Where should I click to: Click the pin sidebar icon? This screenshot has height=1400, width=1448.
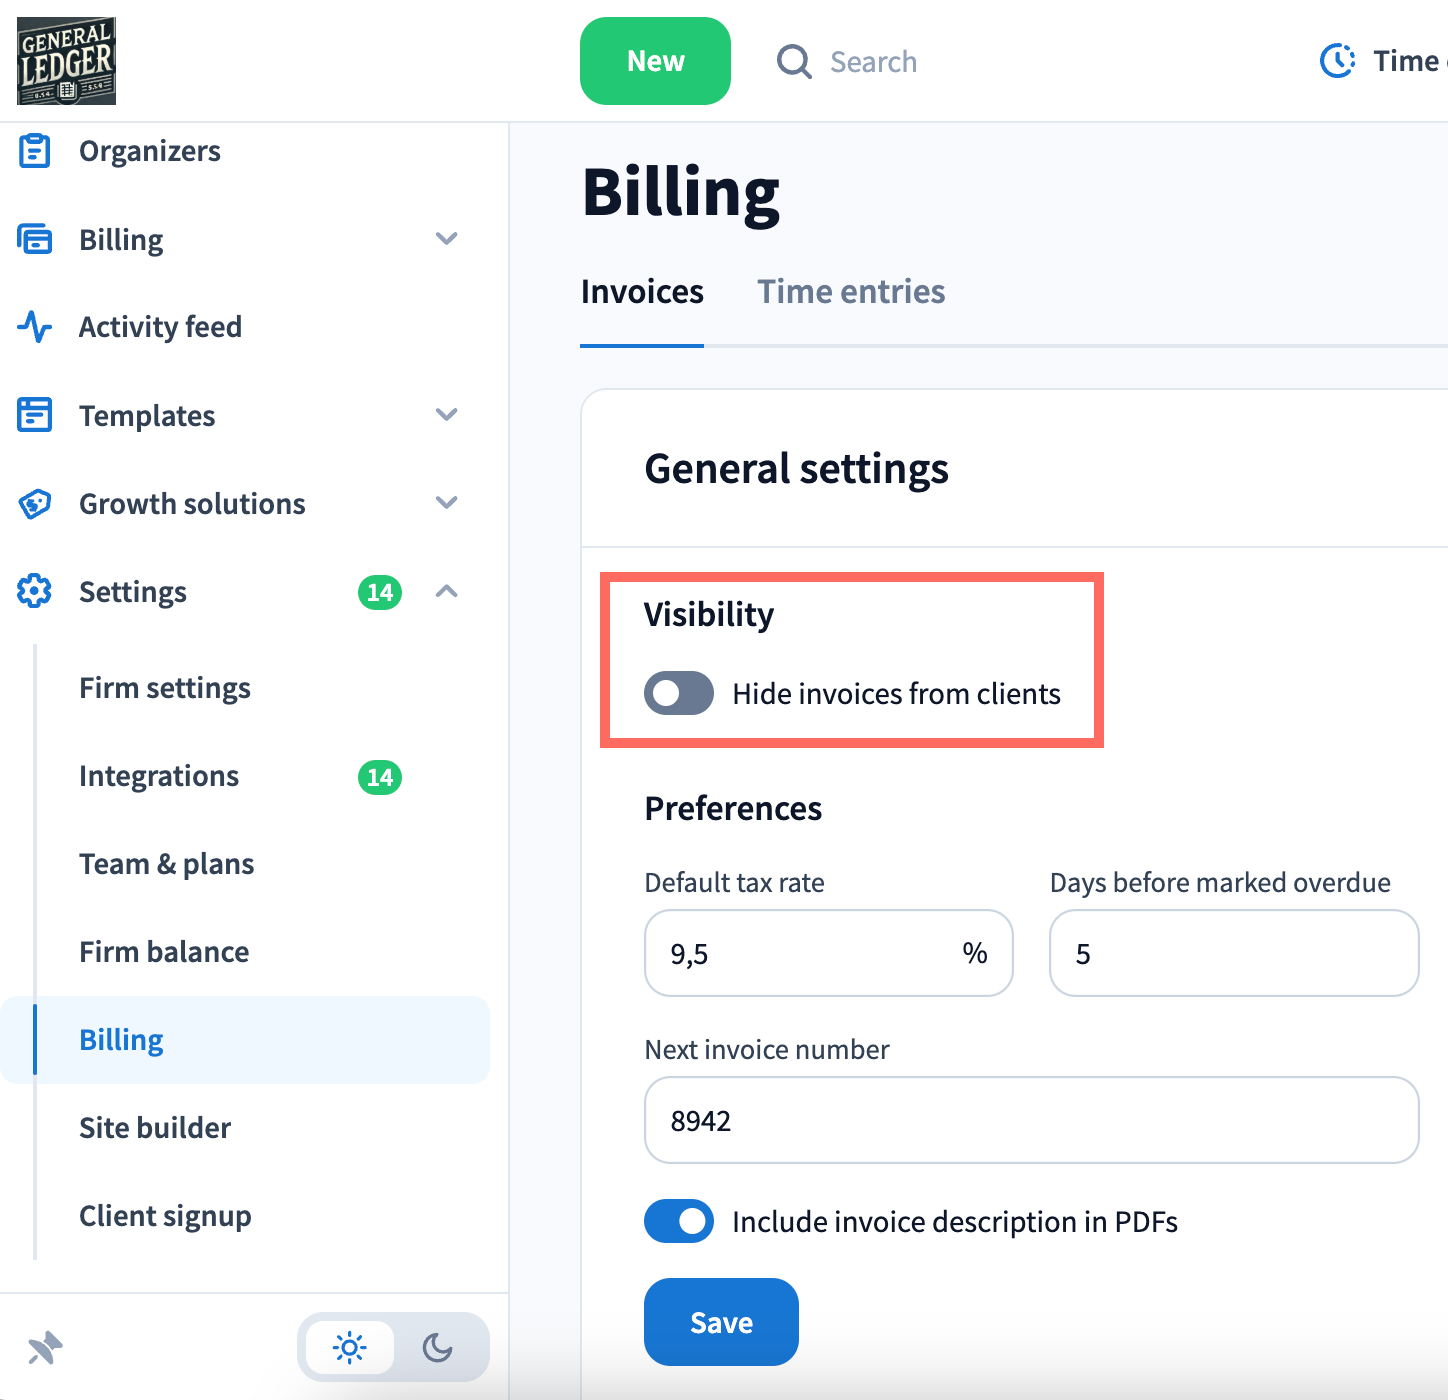click(x=45, y=1348)
